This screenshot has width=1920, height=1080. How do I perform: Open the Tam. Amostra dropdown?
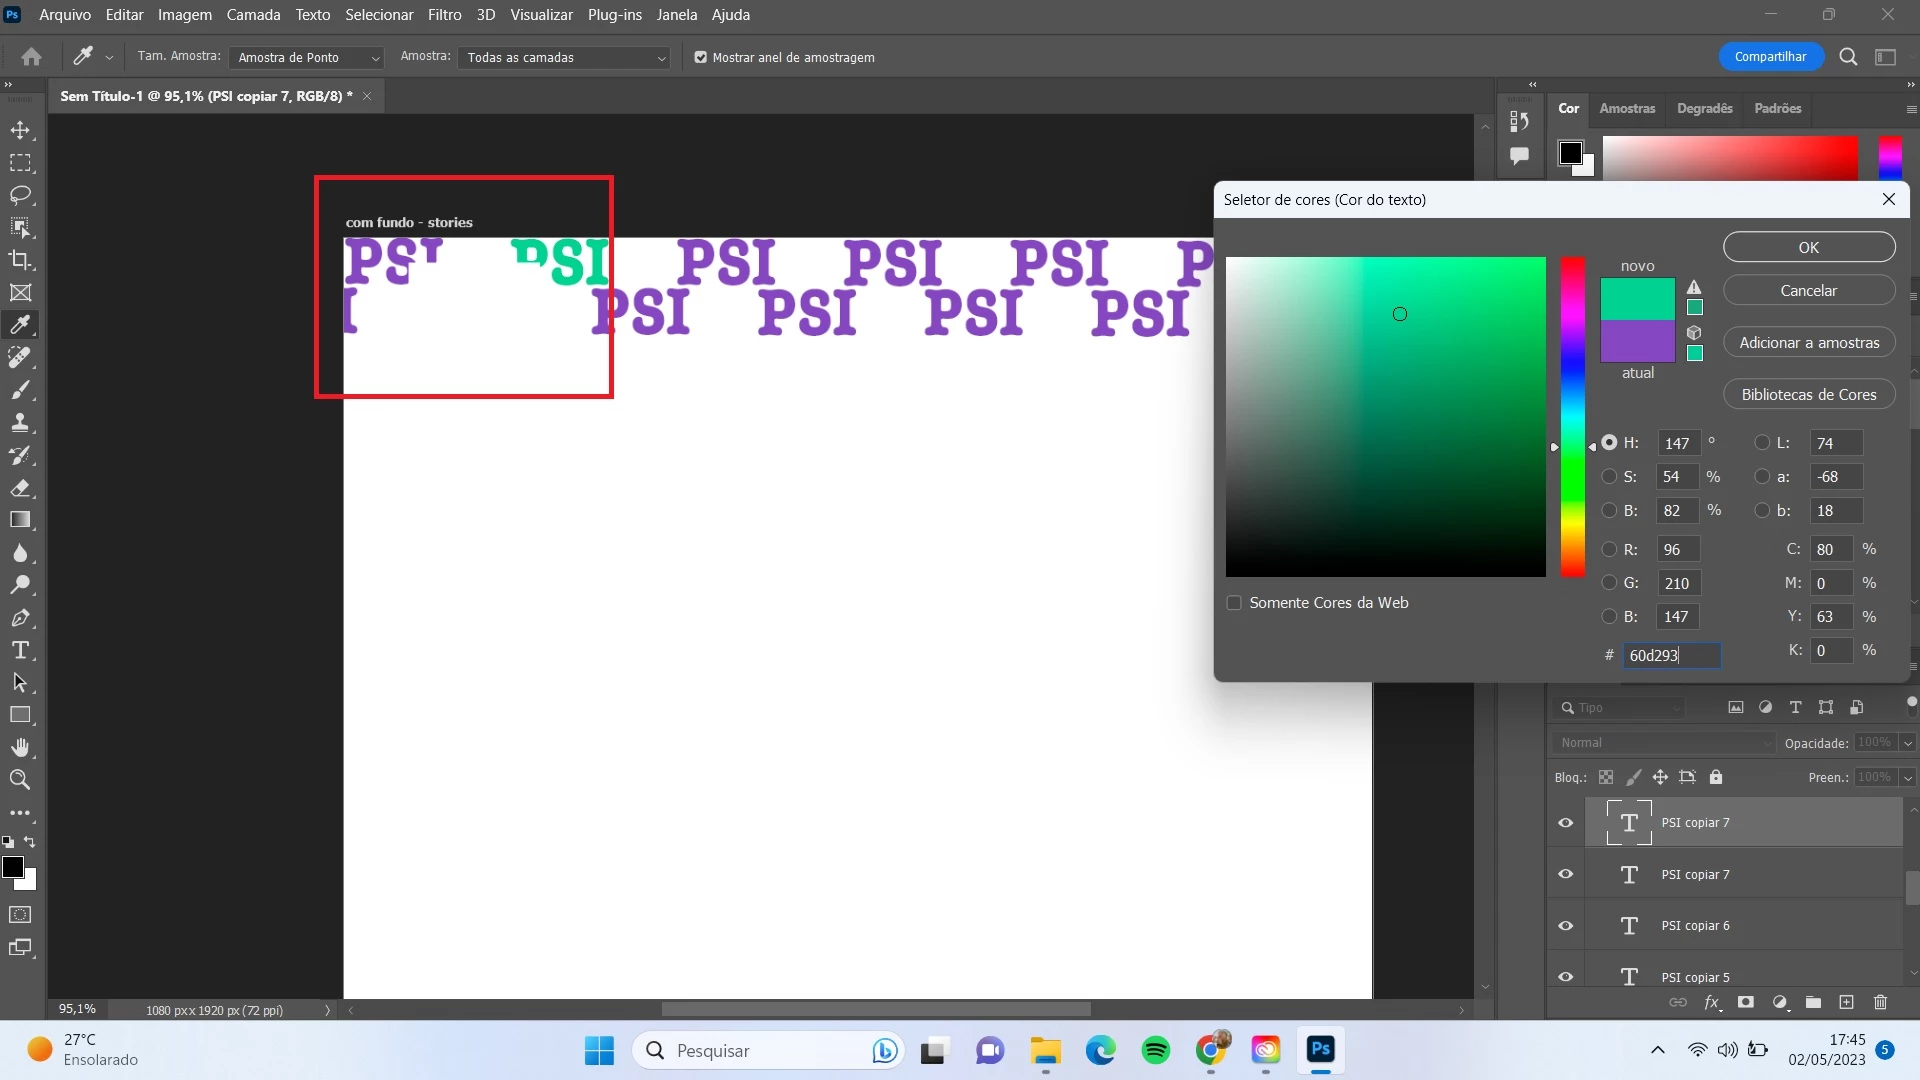[306, 58]
